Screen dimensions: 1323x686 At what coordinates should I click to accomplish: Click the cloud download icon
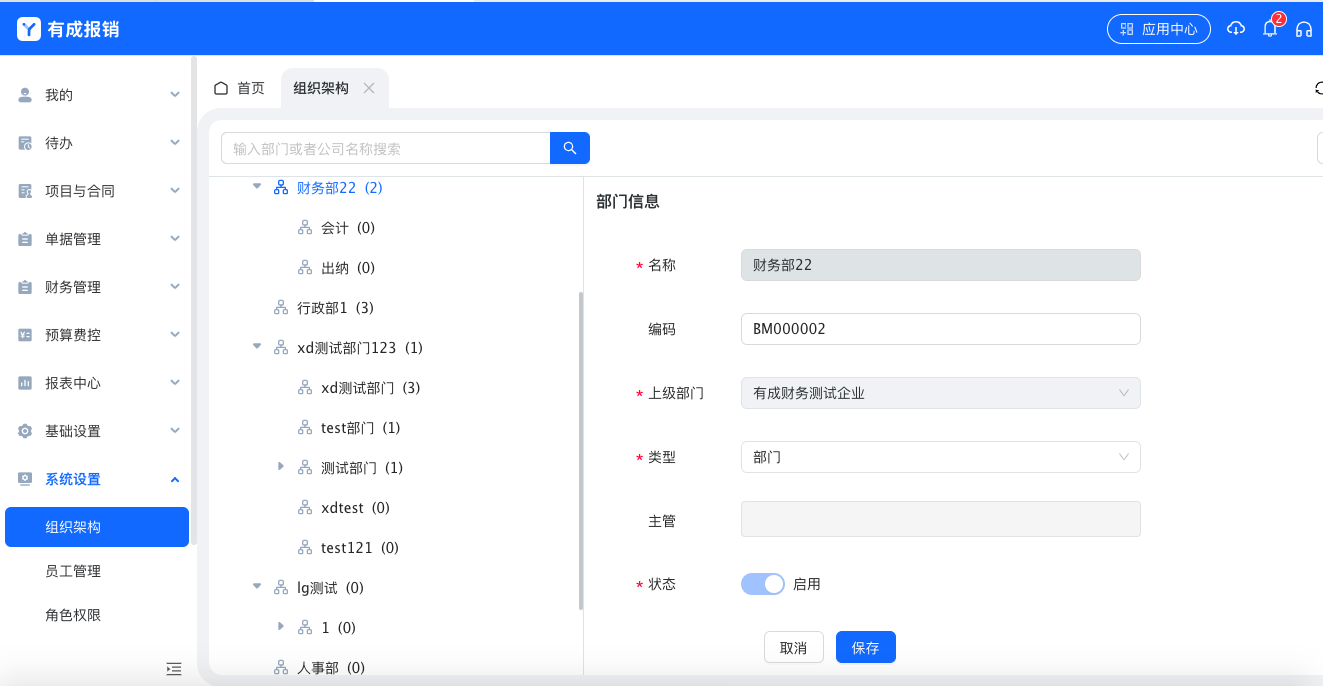coord(1236,29)
